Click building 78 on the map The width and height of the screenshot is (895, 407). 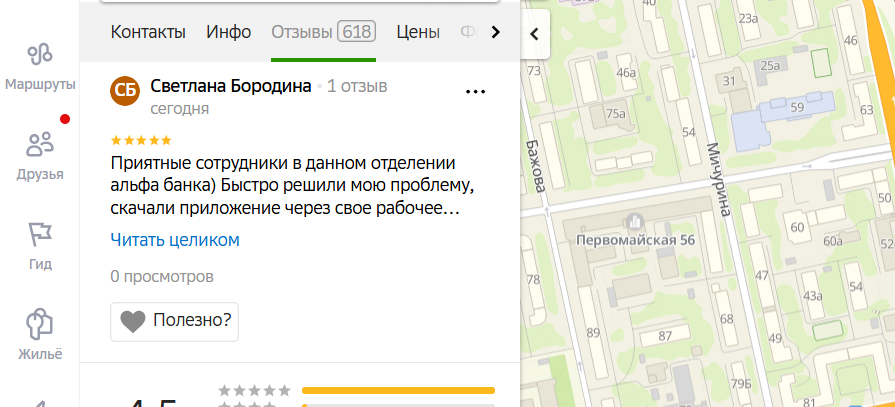pyautogui.click(x=533, y=280)
